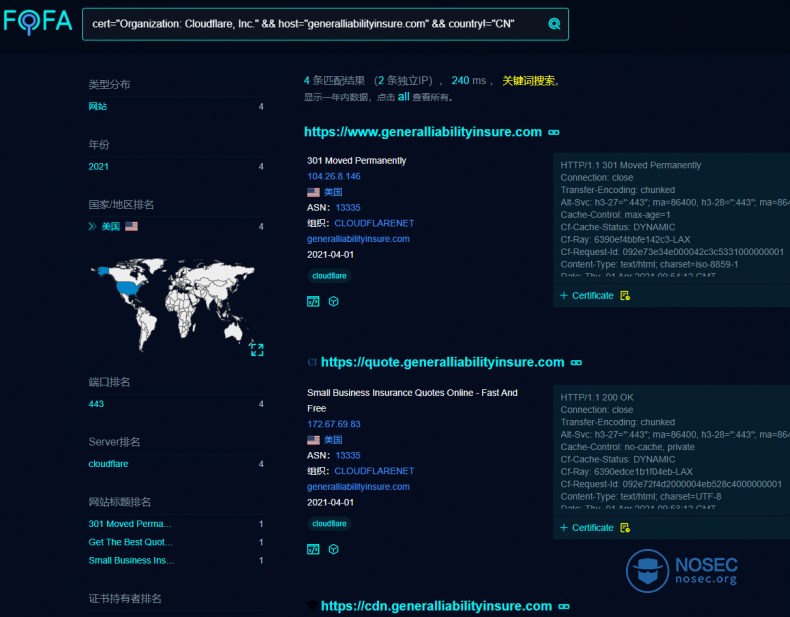Screen dimensions: 790x617
Task: Open https://cdn.generalliabilityinsure.com result link
Action: click(436, 606)
